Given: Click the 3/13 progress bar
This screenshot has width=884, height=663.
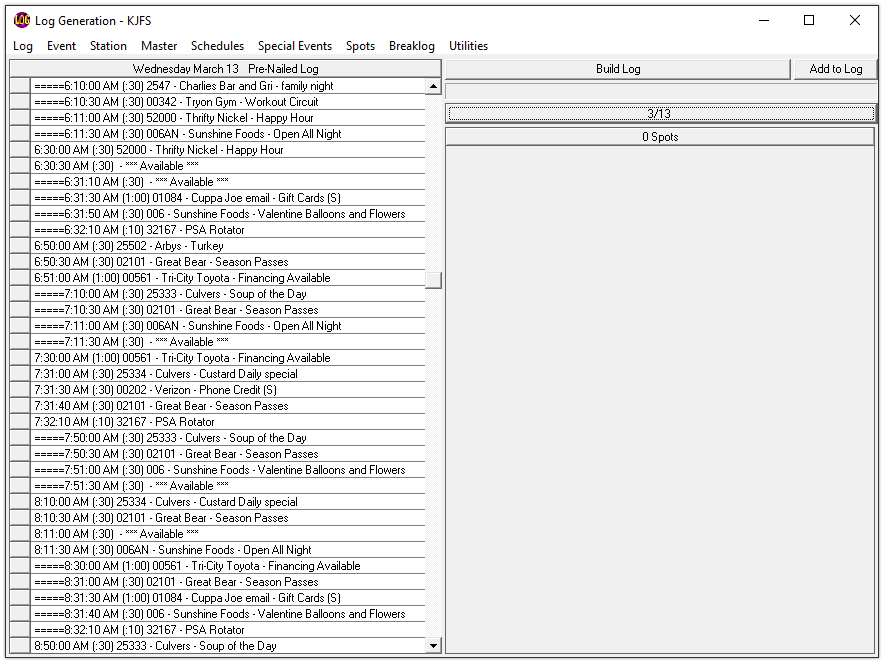Looking at the screenshot, I should (x=659, y=114).
